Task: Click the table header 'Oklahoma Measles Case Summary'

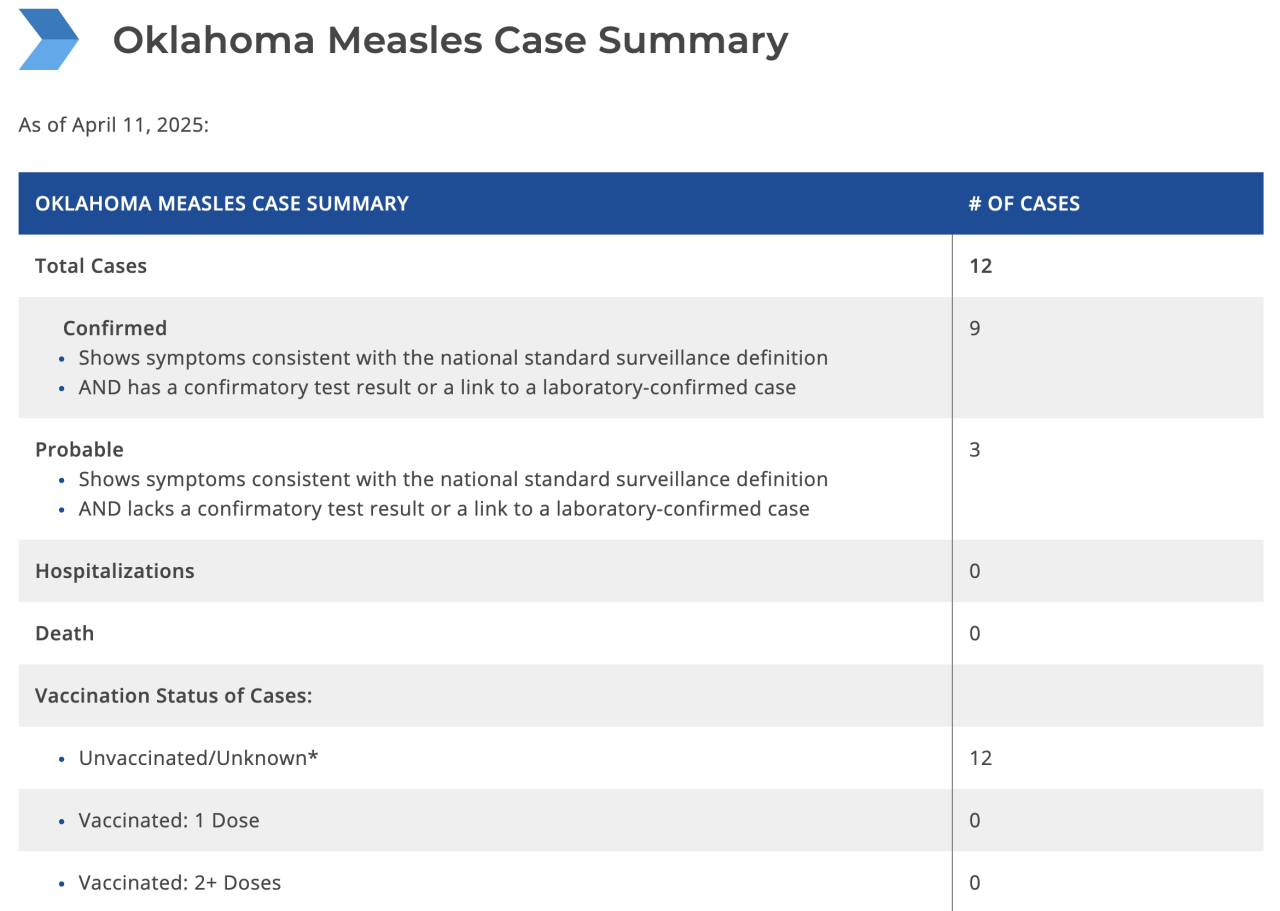Action: [222, 203]
